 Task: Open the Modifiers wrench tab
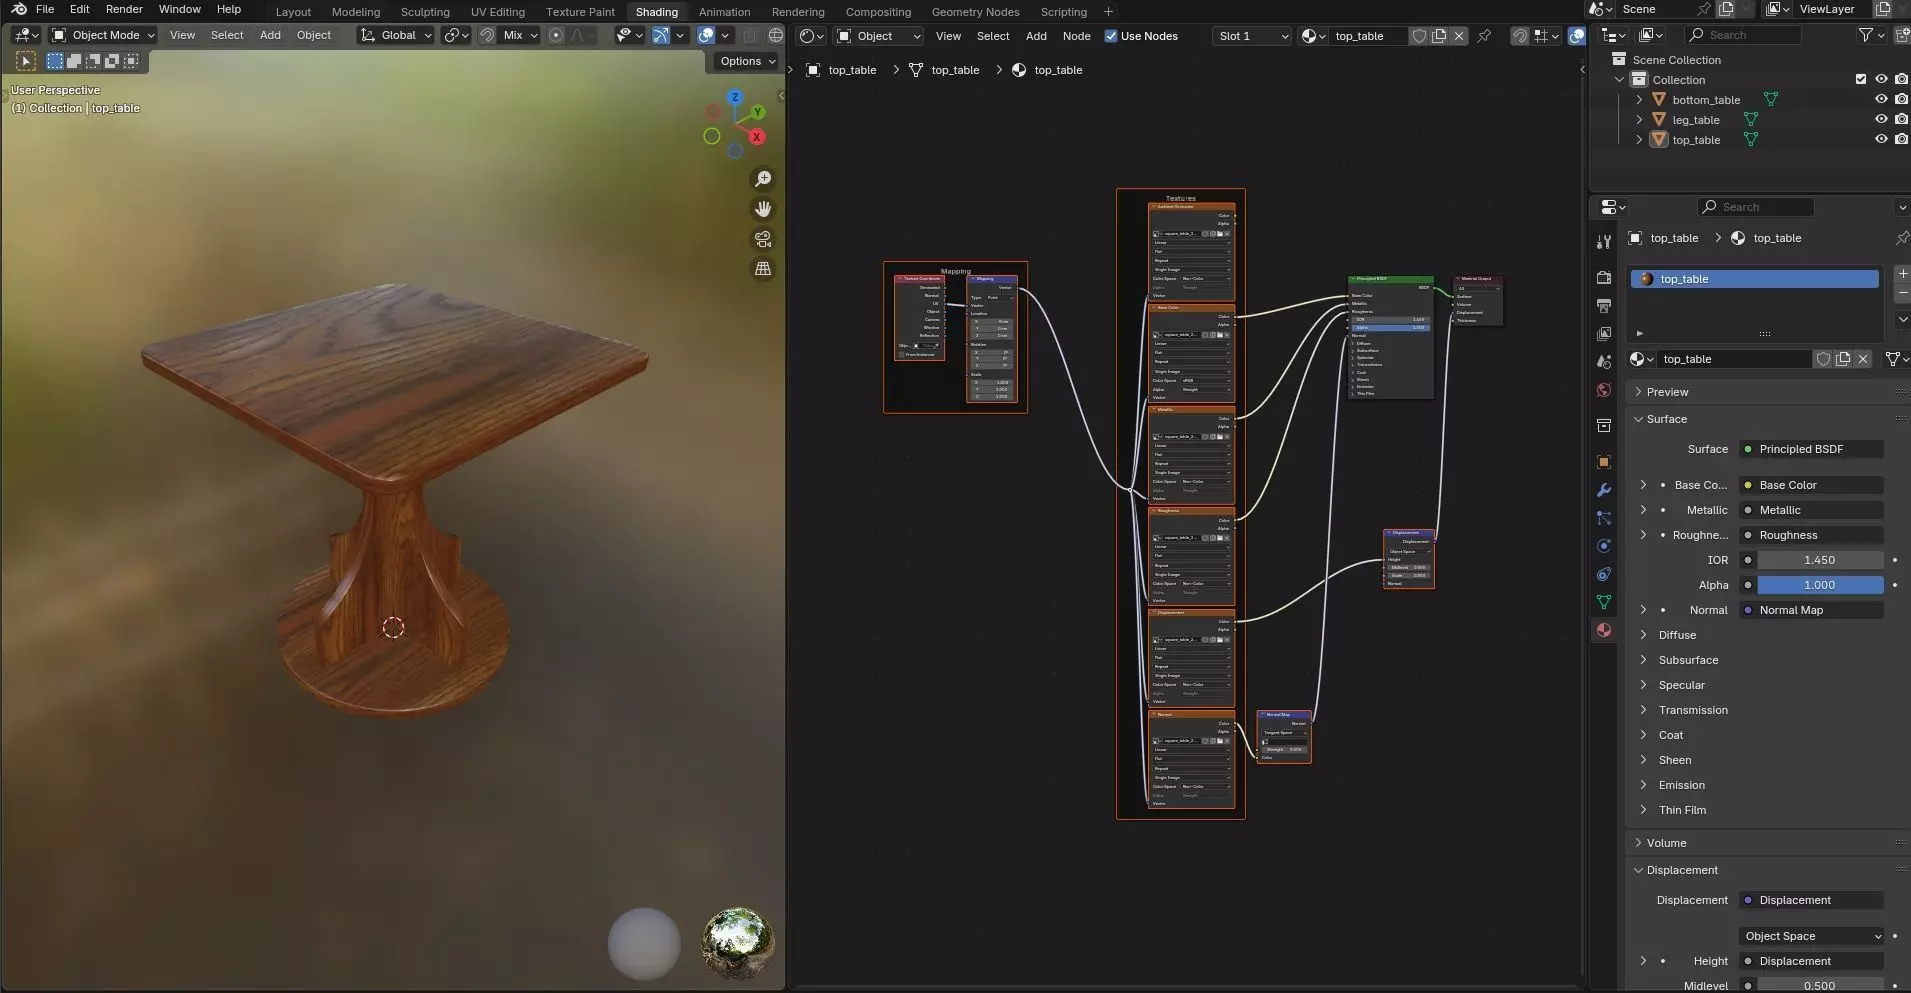1604,490
